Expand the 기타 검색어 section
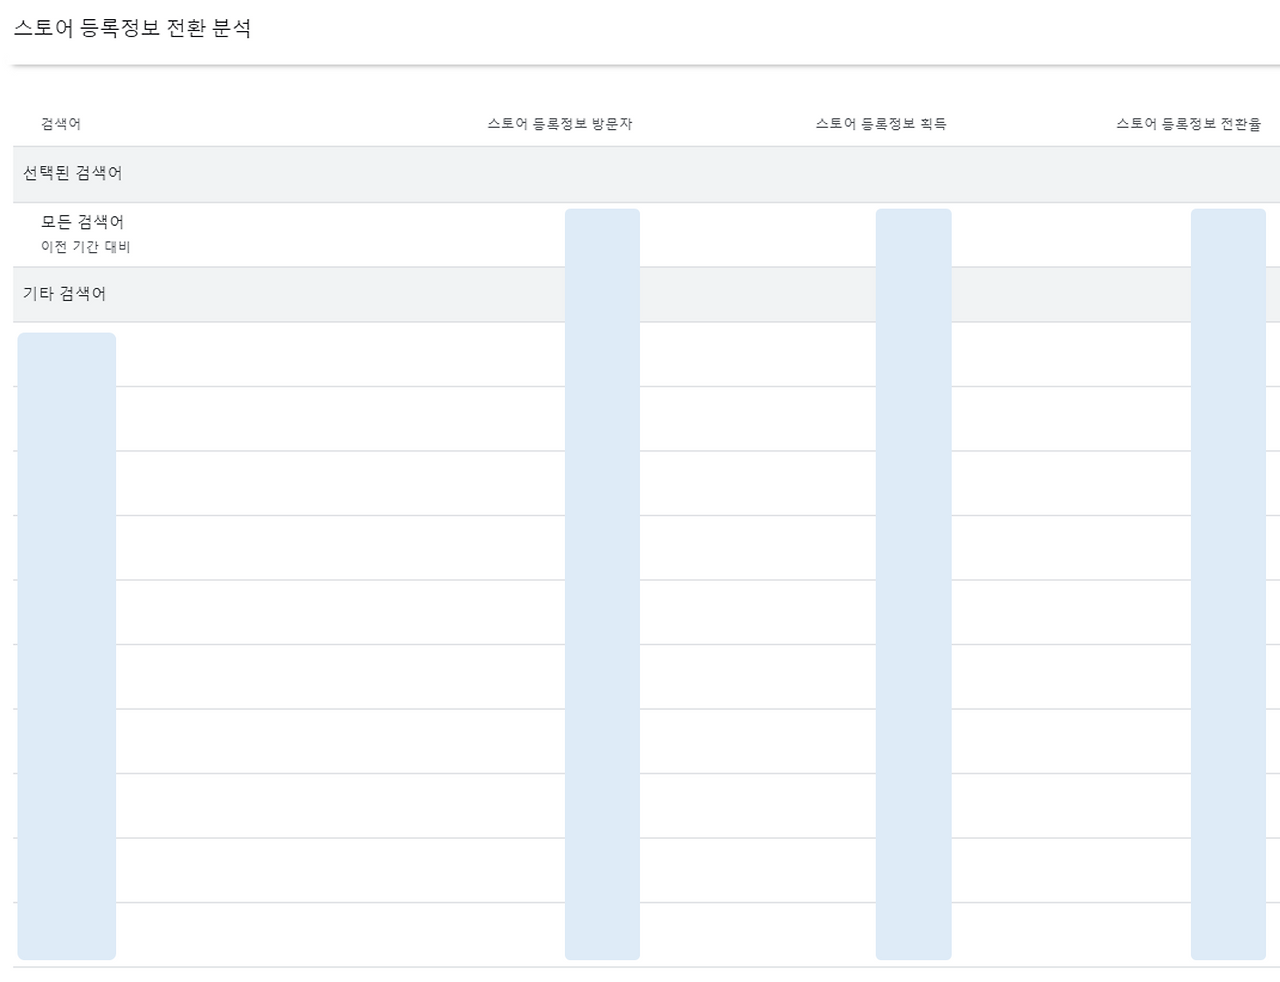Image resolution: width=1280 pixels, height=982 pixels. [x=65, y=294]
